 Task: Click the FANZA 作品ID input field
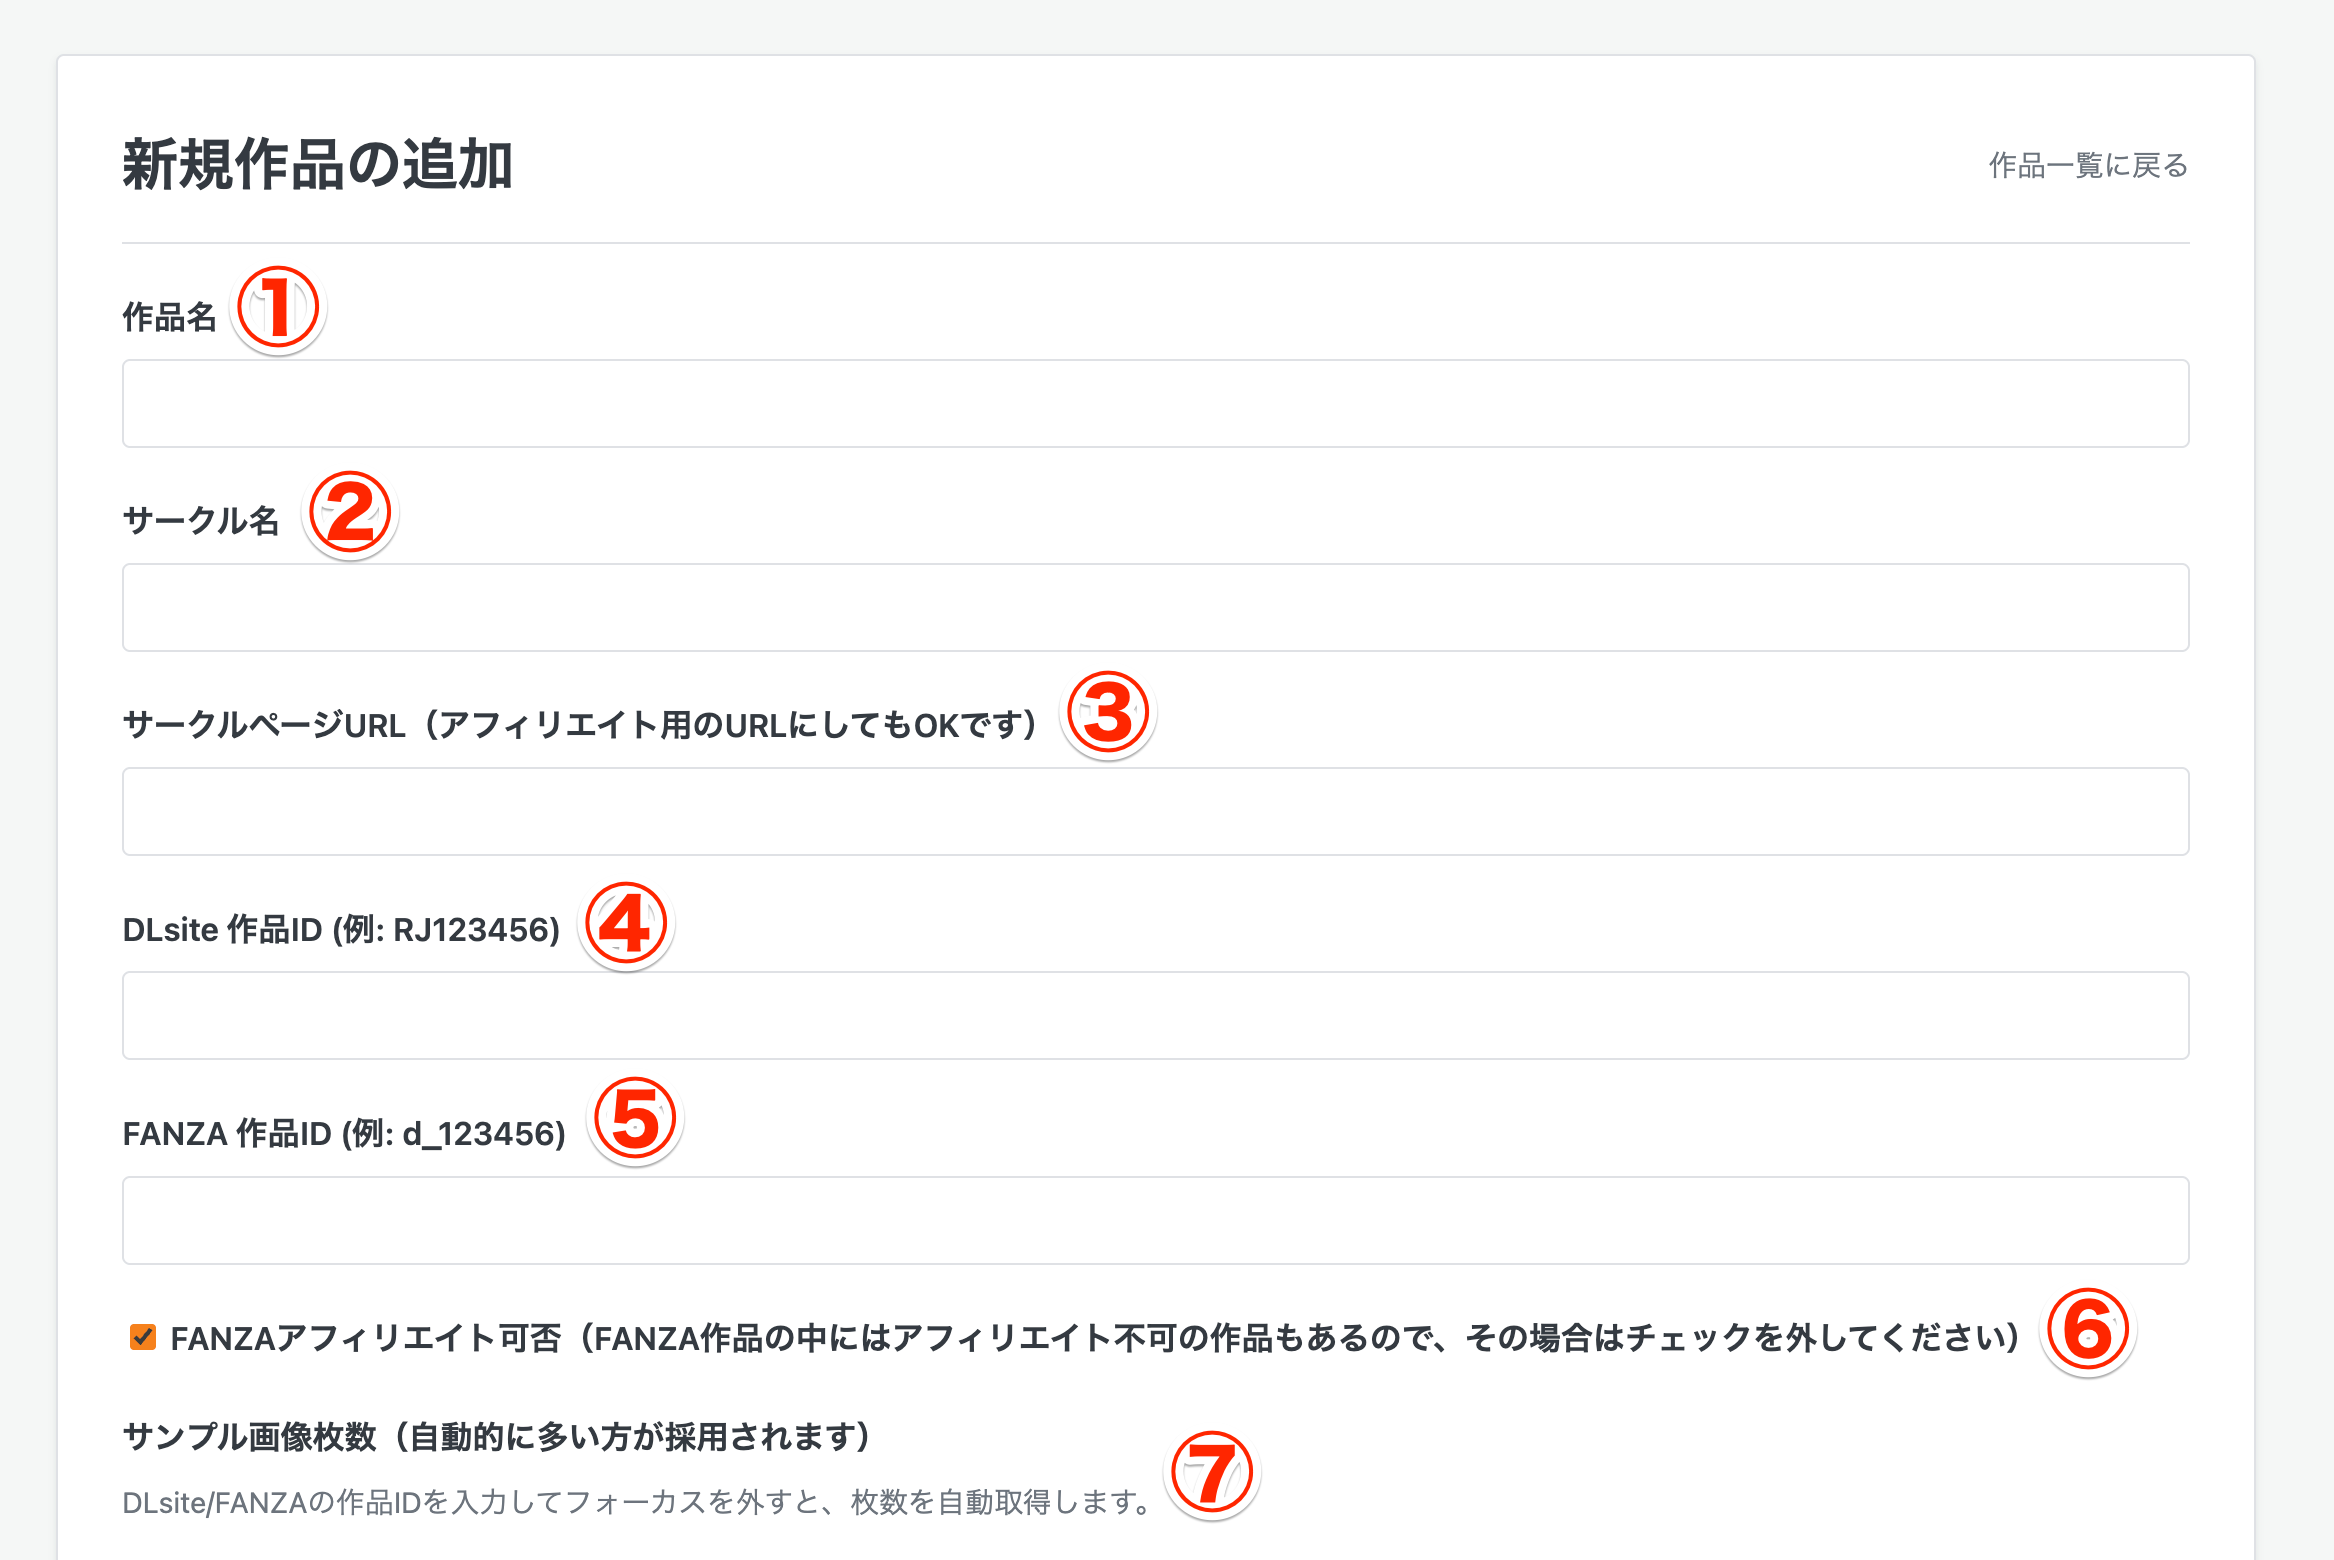click(x=1155, y=1220)
